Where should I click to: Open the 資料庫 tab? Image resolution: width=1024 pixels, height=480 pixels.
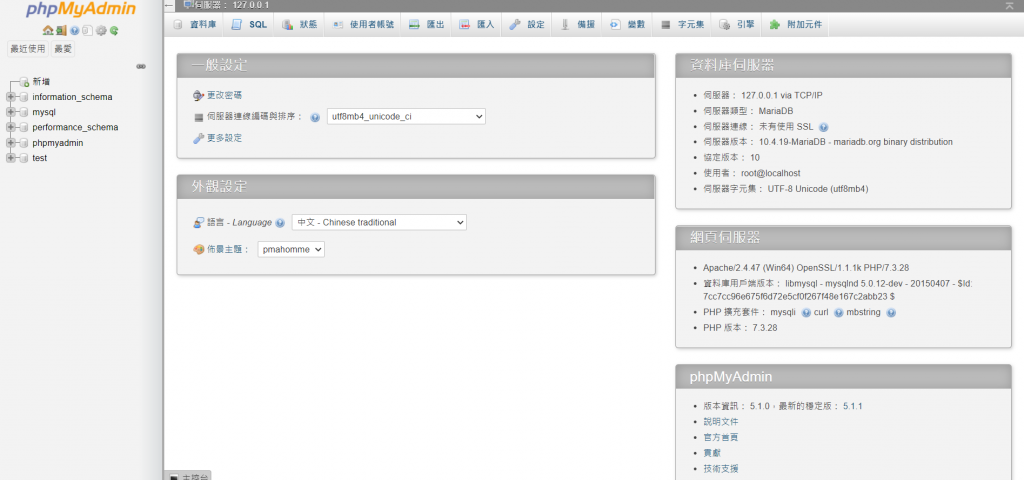pos(195,25)
